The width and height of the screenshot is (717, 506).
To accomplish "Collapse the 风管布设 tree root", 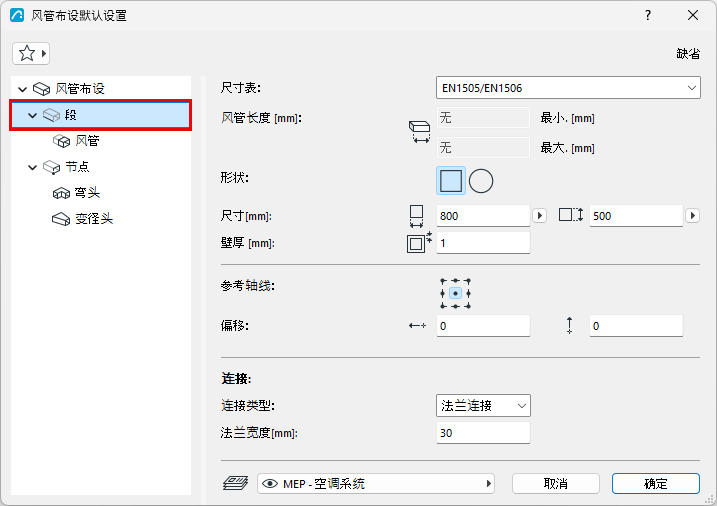I will (22, 89).
